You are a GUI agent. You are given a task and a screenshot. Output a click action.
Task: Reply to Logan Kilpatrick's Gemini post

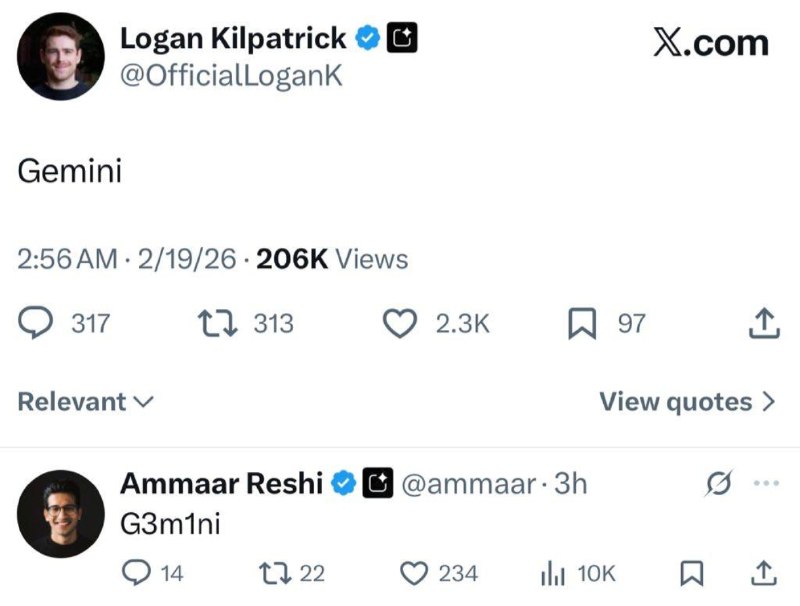click(37, 322)
